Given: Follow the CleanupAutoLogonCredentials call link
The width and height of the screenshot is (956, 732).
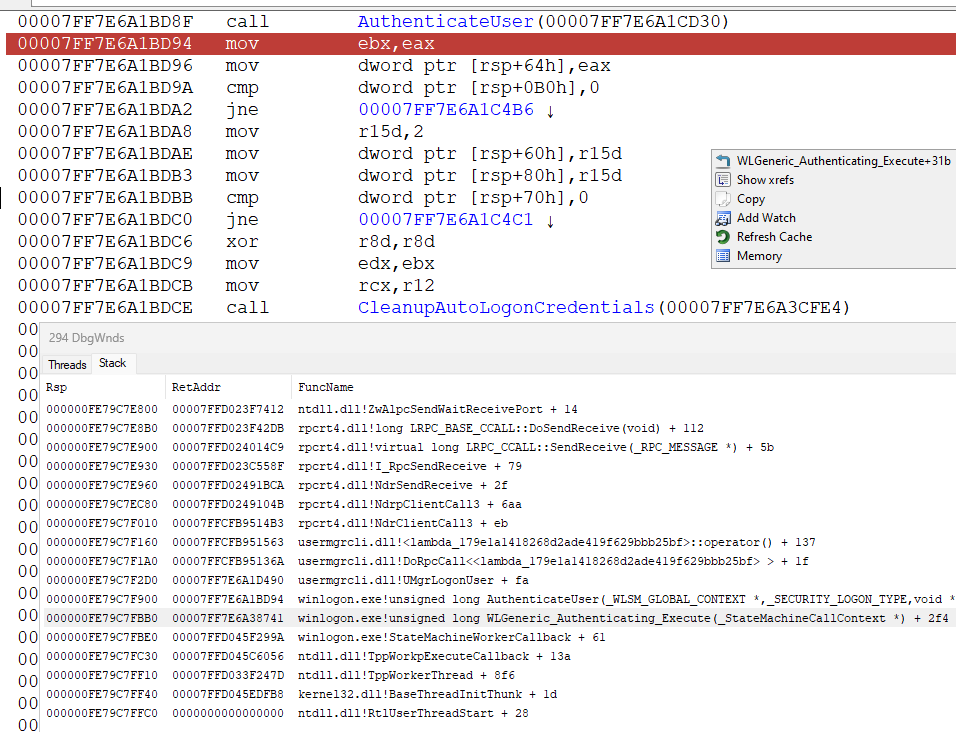Looking at the screenshot, I should (x=506, y=307).
